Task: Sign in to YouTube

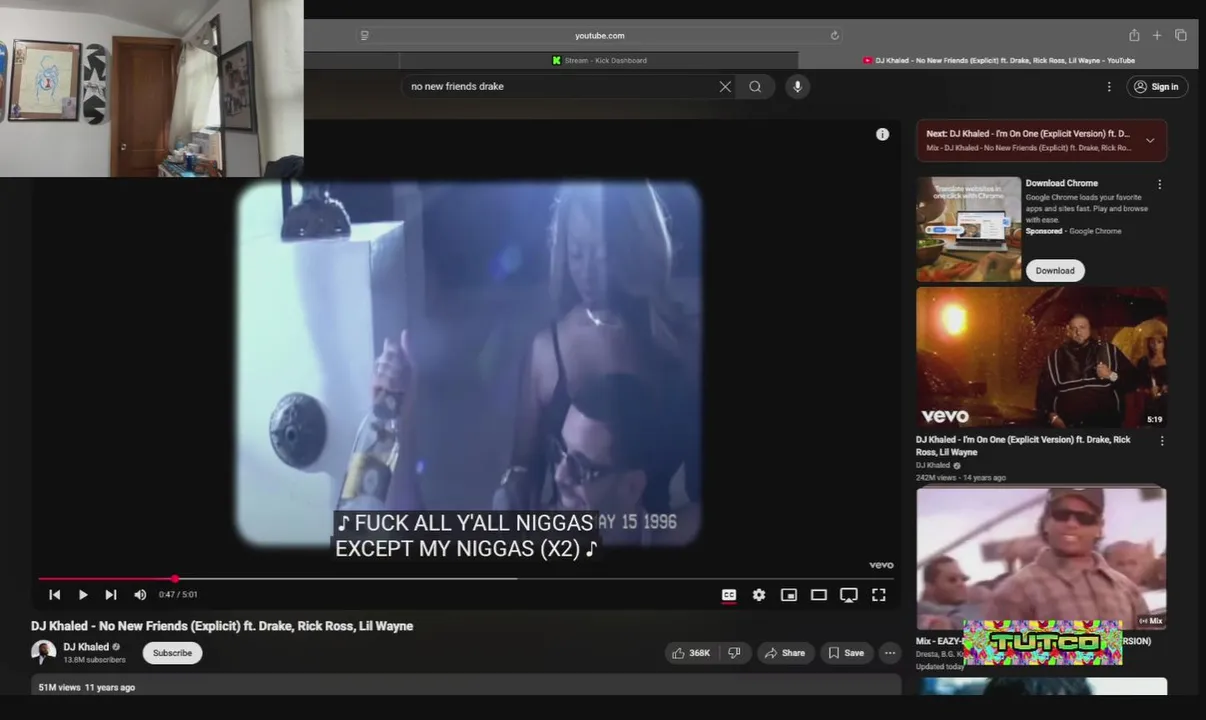Action: click(1155, 87)
